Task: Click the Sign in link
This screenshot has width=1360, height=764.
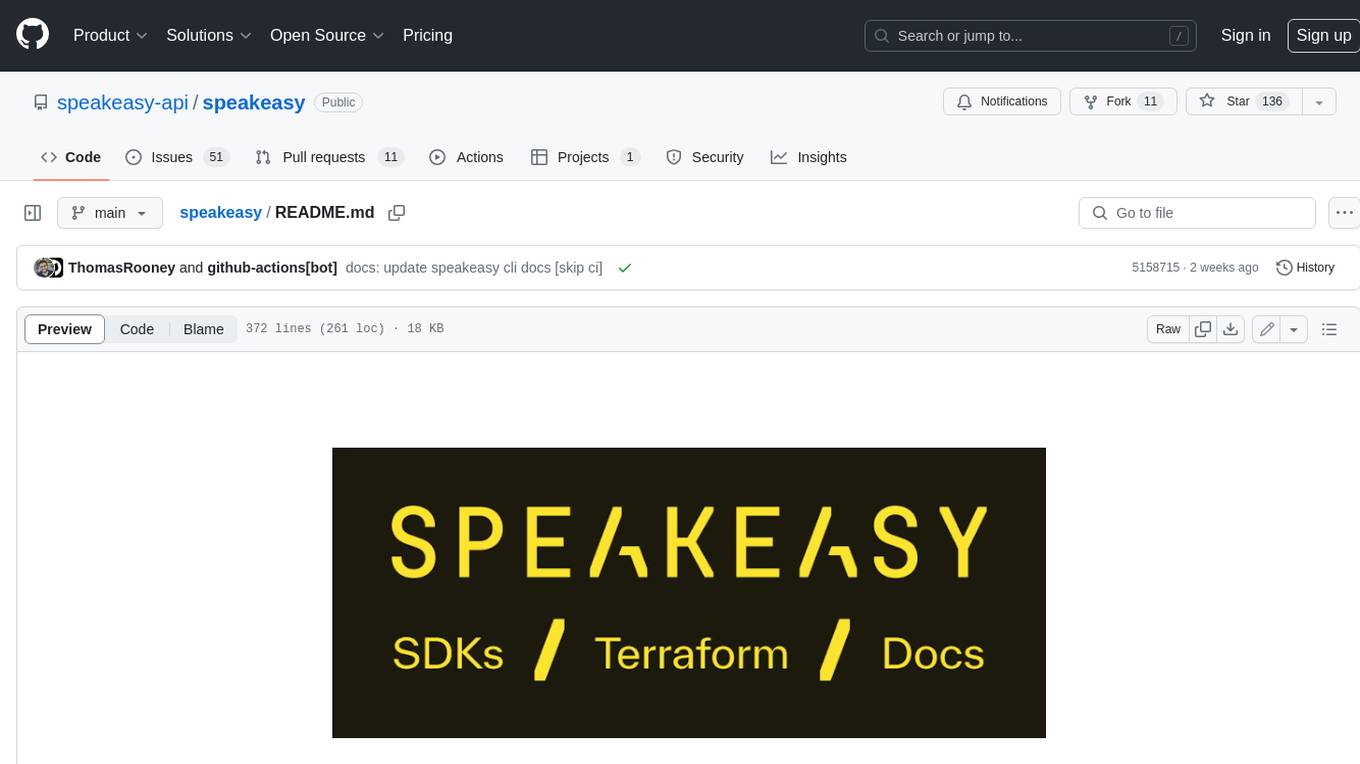Action: 1246,35
